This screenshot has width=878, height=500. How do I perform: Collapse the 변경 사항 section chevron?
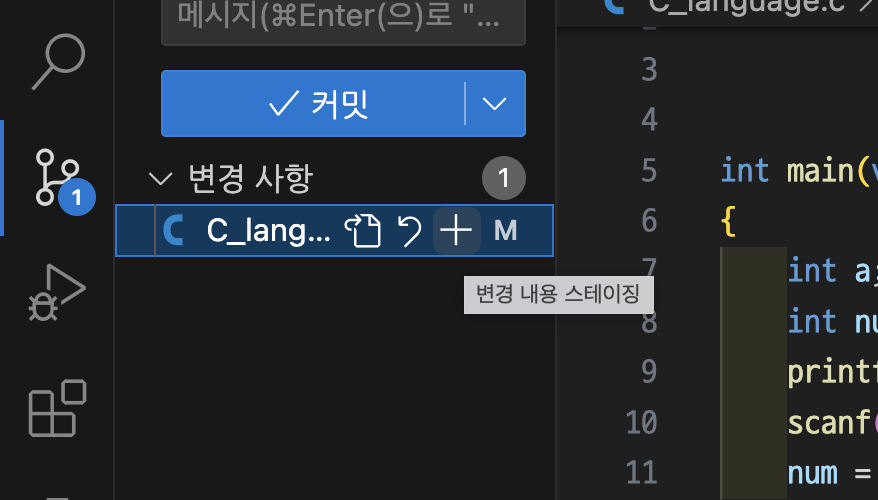[x=161, y=179]
